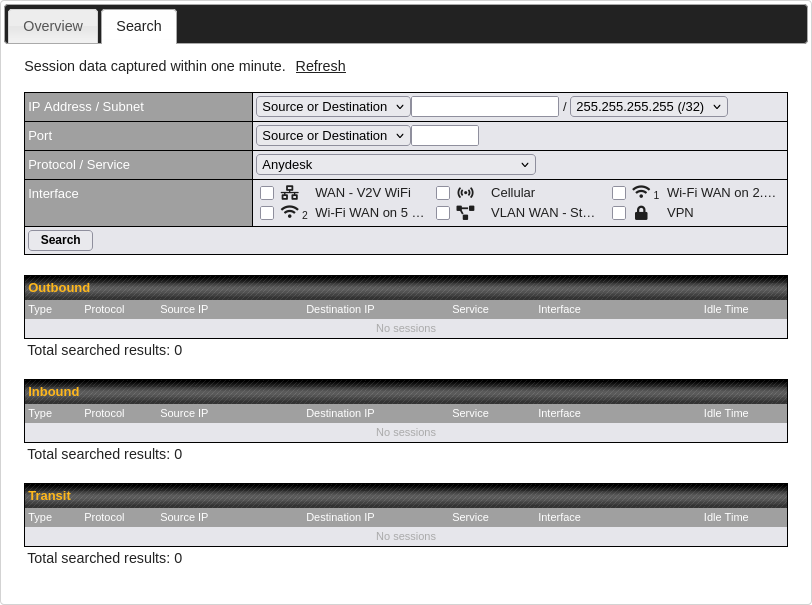Focus the IP address input field
Screen dimensions: 812x605
[485, 107]
